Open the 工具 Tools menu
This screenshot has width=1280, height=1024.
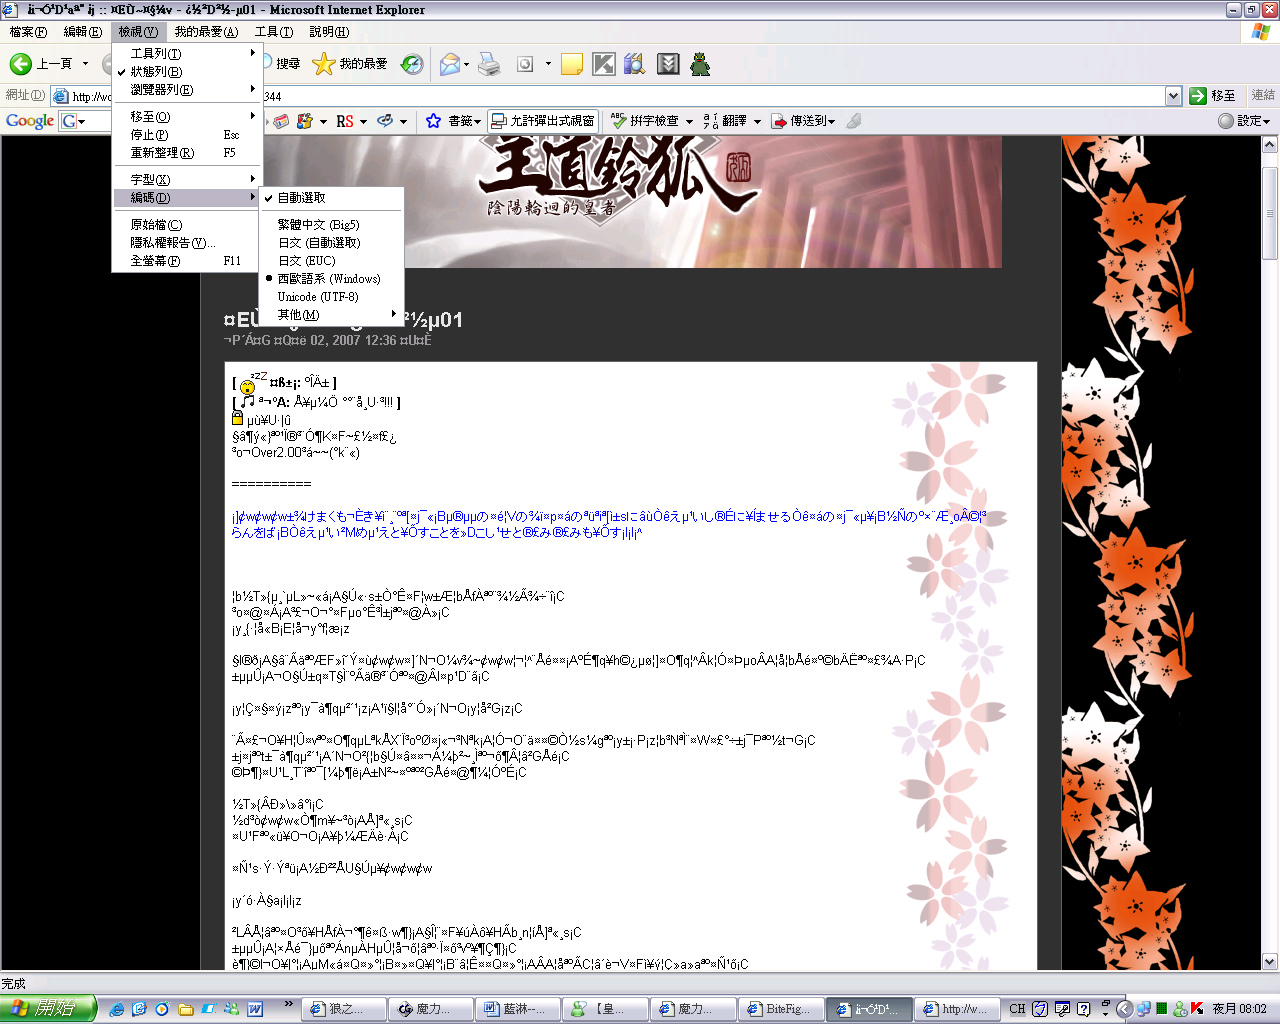pyautogui.click(x=273, y=32)
